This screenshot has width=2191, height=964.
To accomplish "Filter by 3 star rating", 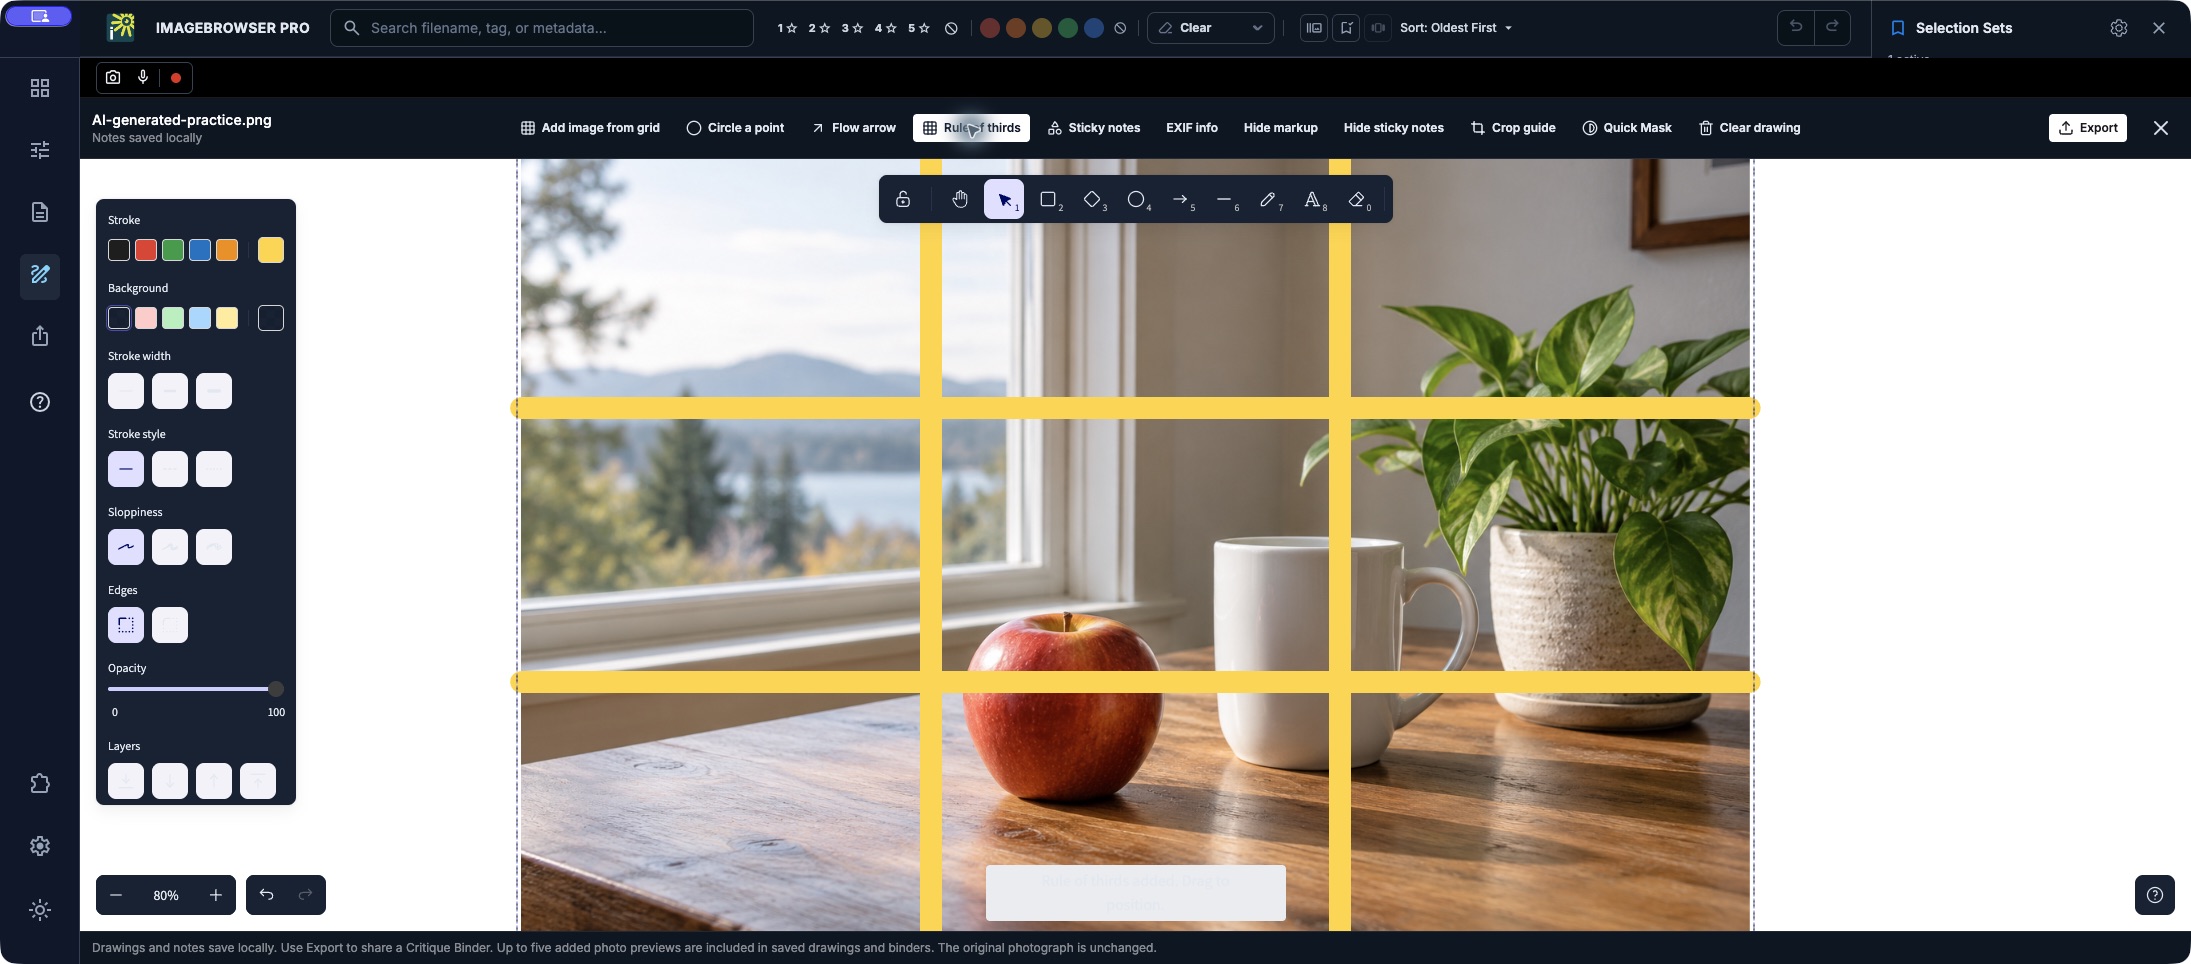I will (852, 28).
